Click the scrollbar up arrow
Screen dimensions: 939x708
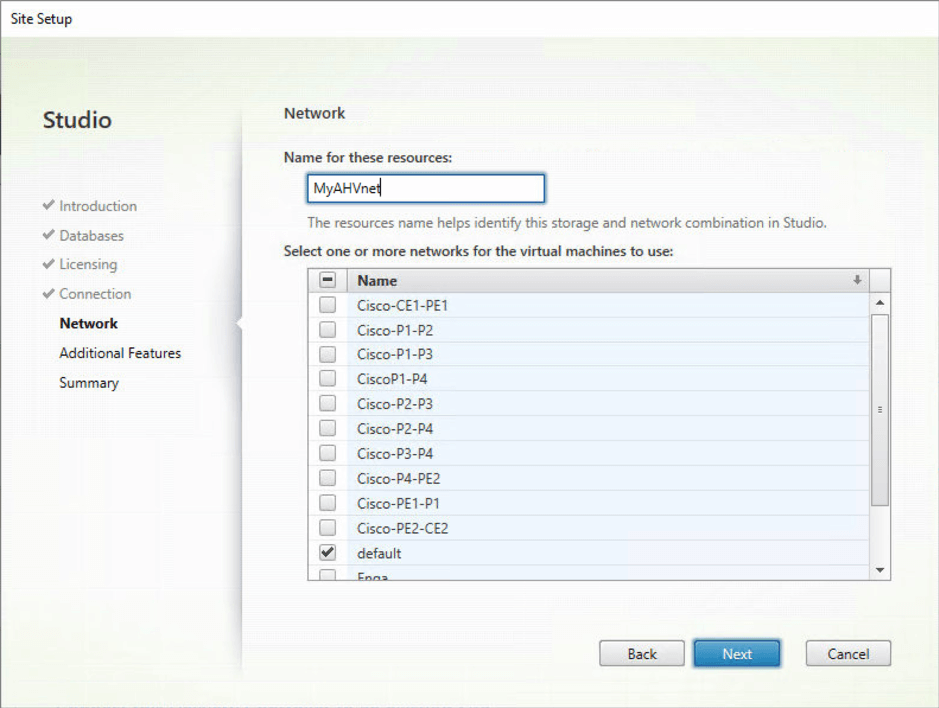tap(880, 302)
